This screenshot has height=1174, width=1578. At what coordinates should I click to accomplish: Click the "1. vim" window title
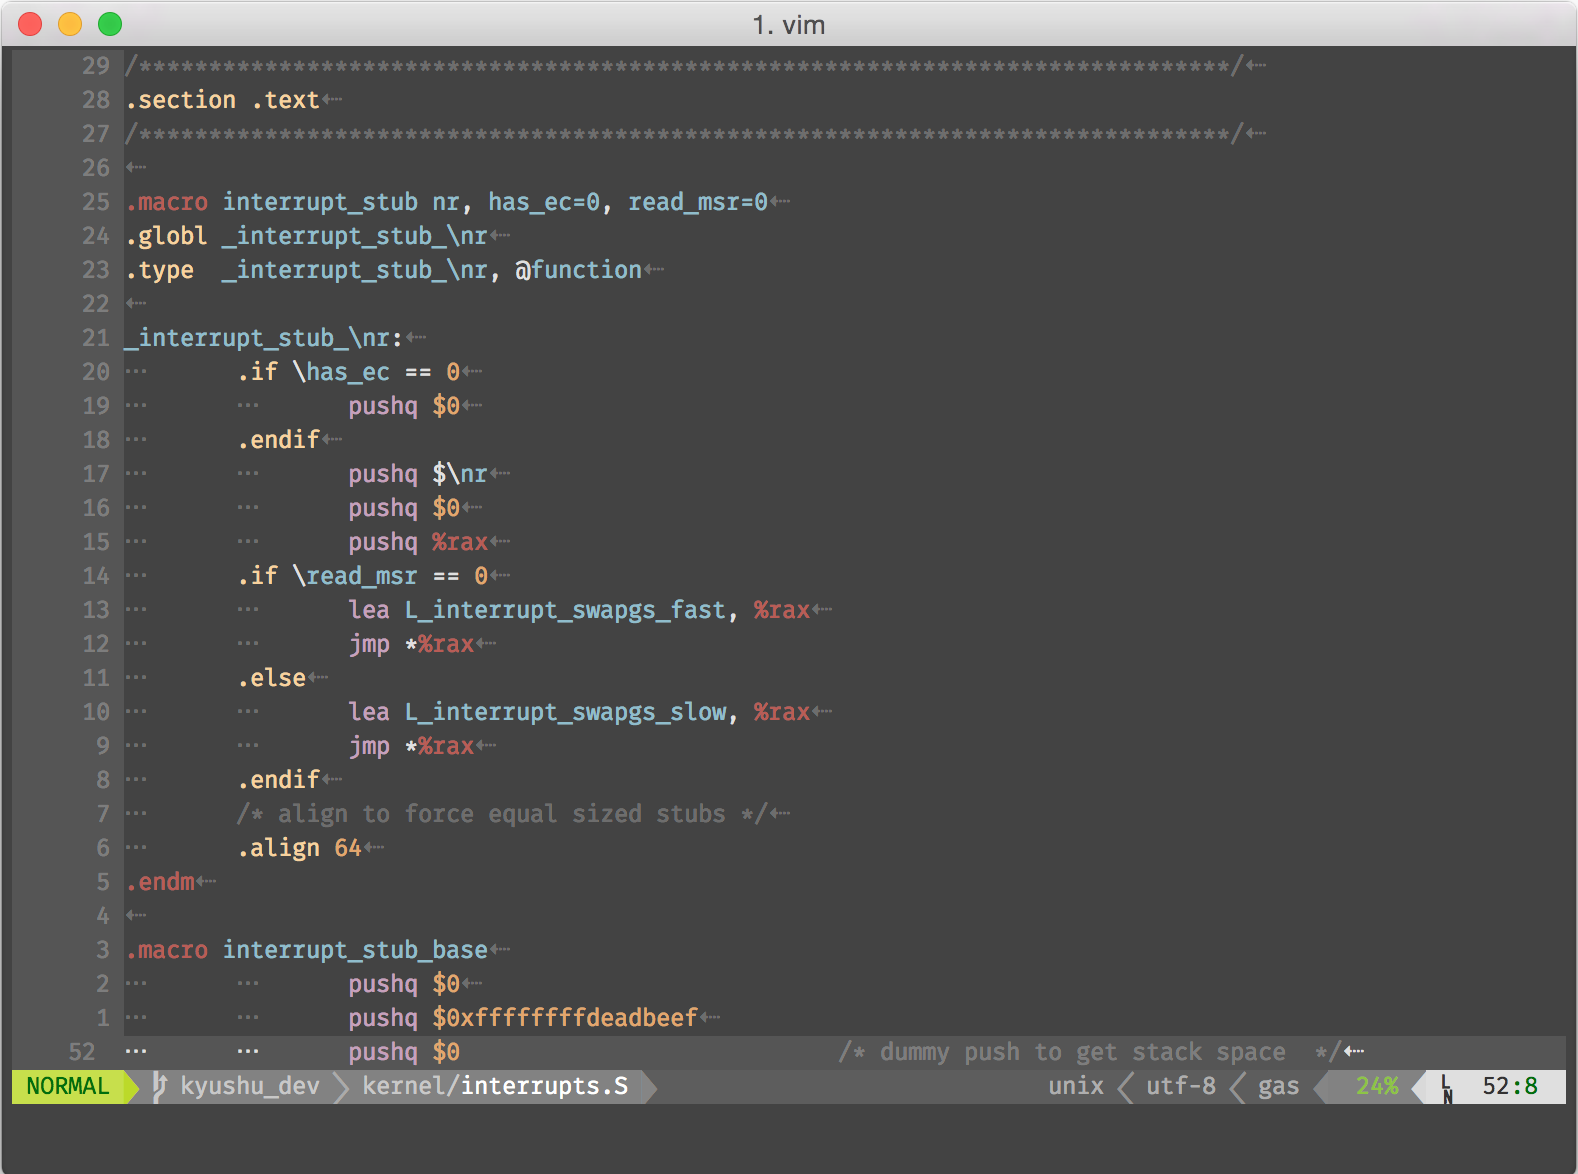pyautogui.click(x=788, y=25)
